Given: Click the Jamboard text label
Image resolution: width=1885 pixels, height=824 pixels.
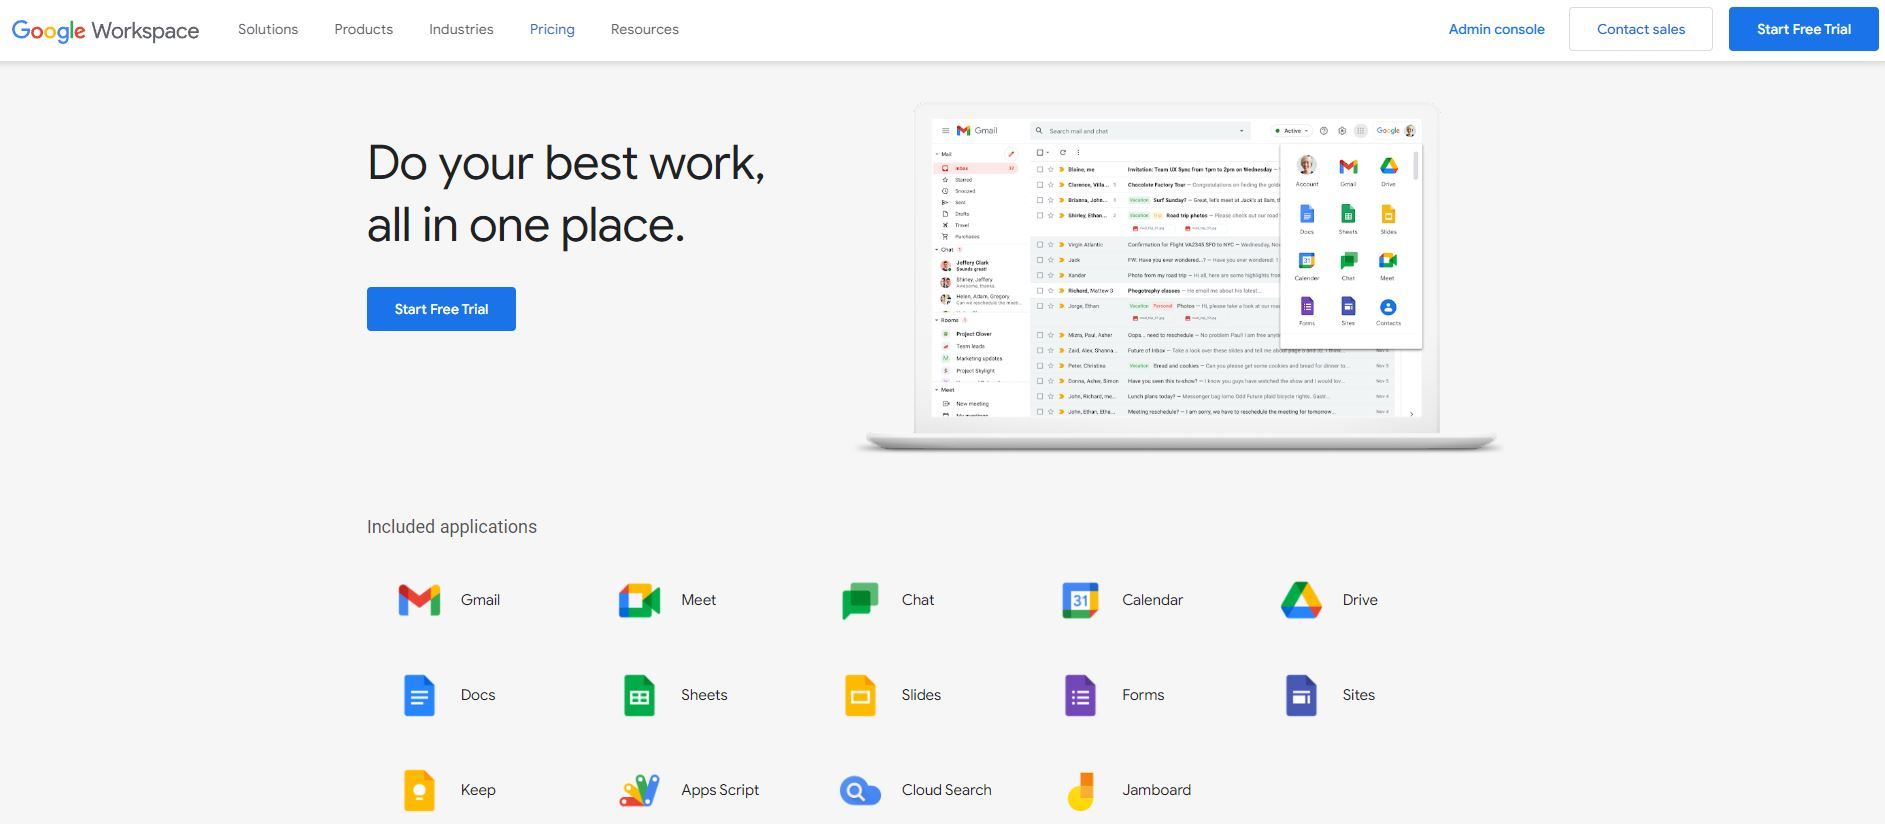Looking at the screenshot, I should tap(1156, 790).
